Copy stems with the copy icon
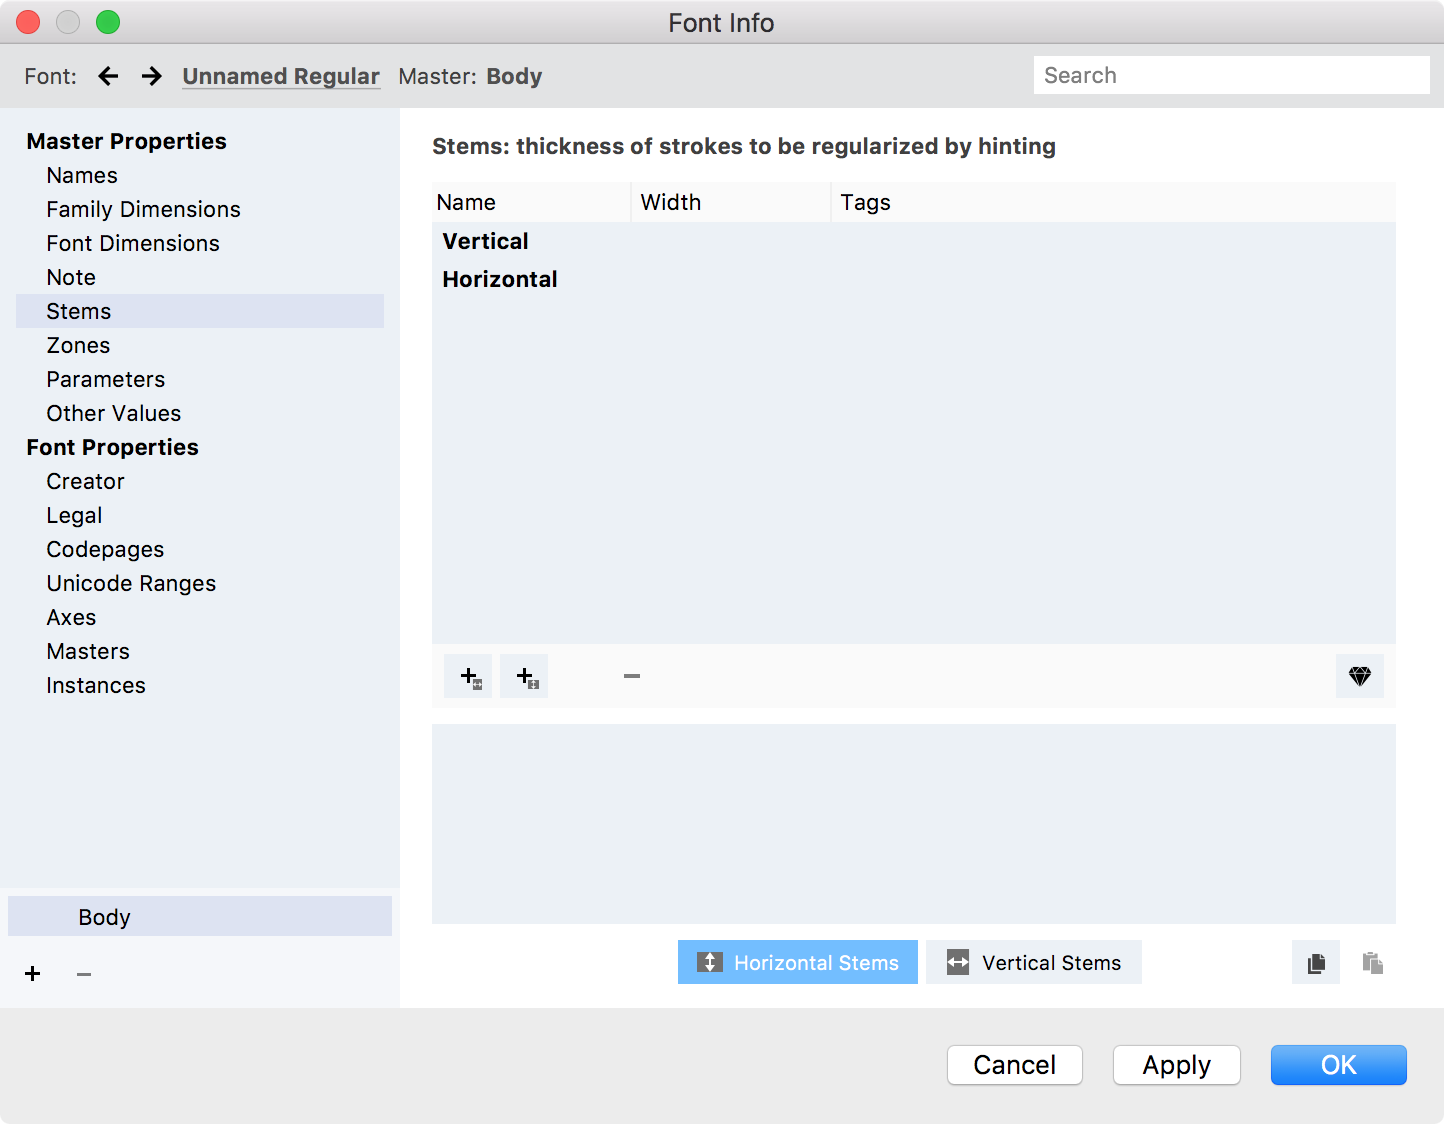The image size is (1444, 1124). [1316, 962]
